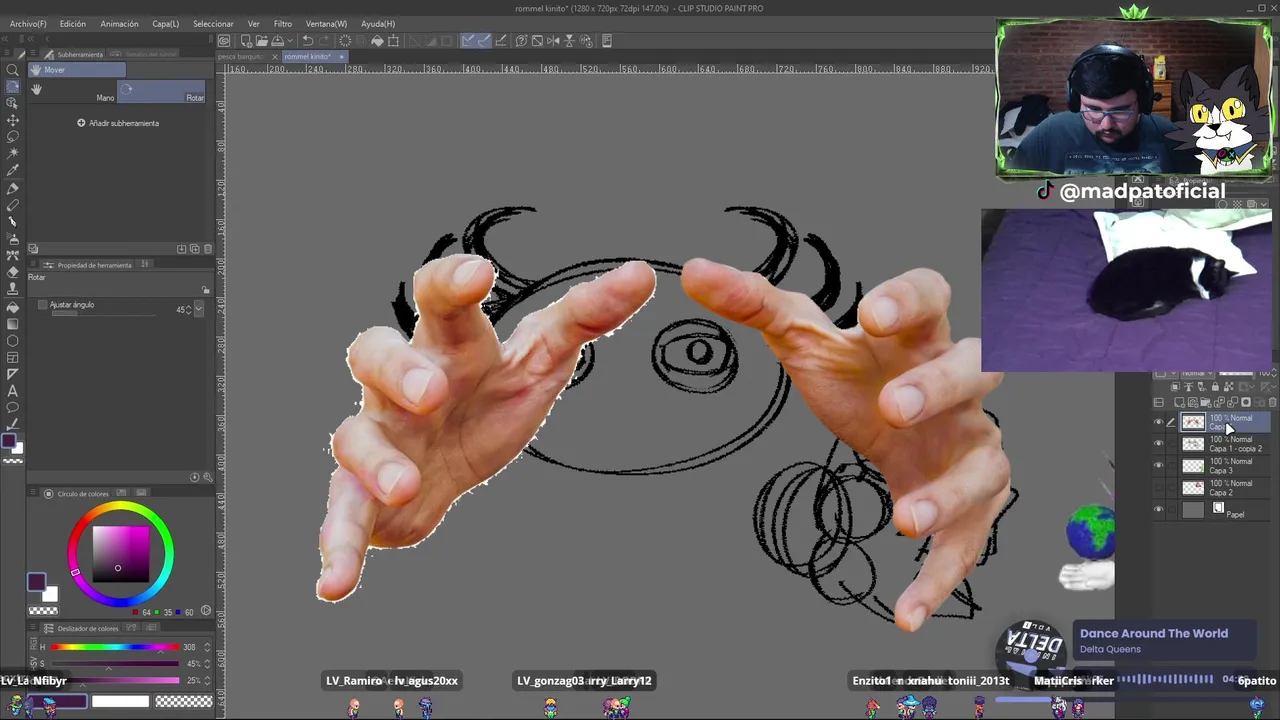Click the New vector layer icon
The height and width of the screenshot is (720, 1280).
tap(1193, 402)
